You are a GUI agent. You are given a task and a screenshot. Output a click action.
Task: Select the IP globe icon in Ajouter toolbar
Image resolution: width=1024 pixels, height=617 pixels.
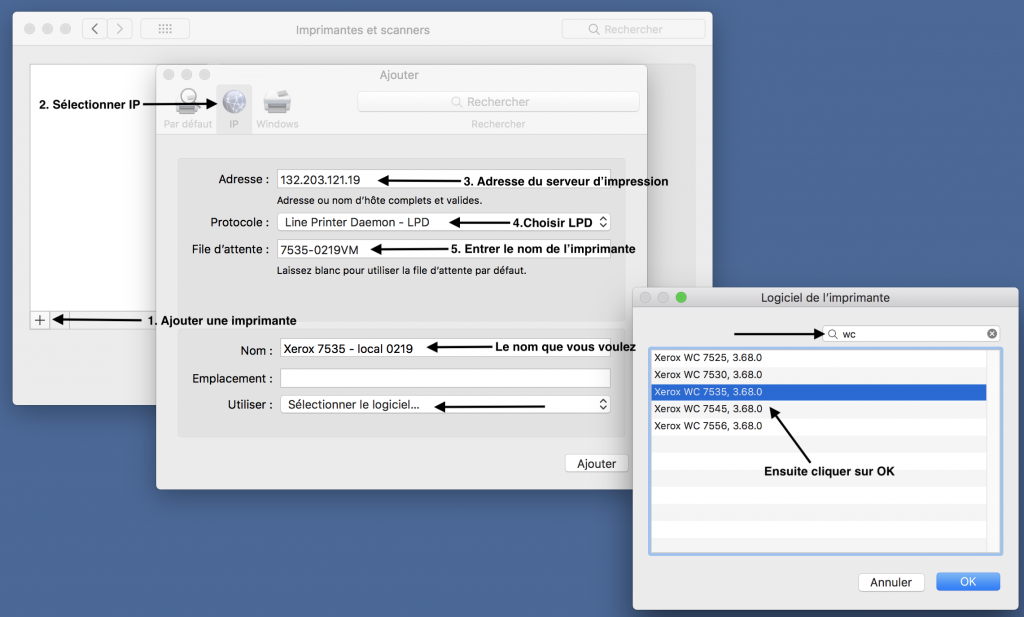tap(234, 102)
